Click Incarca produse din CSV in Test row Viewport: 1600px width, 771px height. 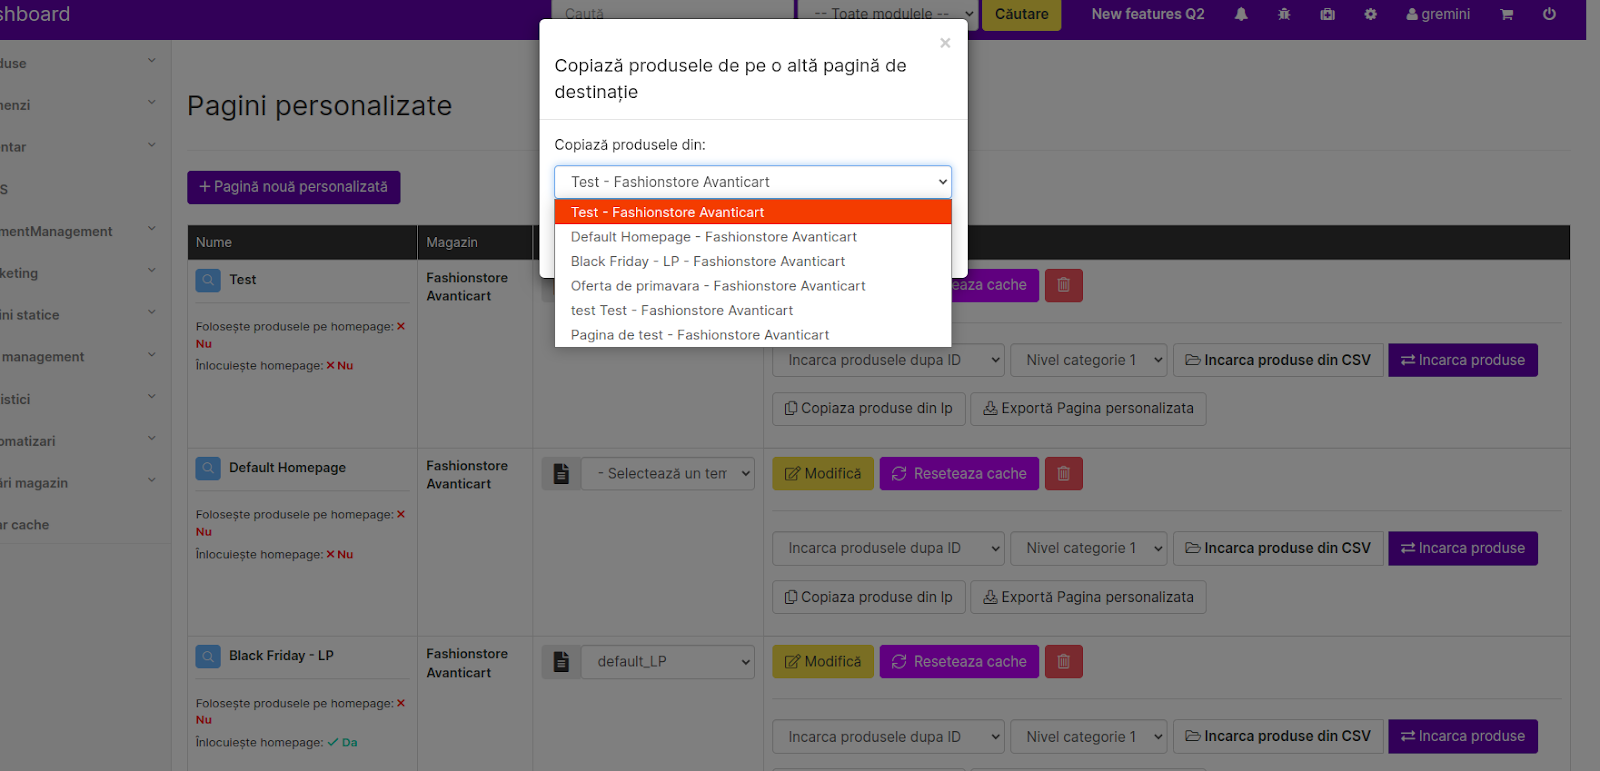click(x=1278, y=360)
